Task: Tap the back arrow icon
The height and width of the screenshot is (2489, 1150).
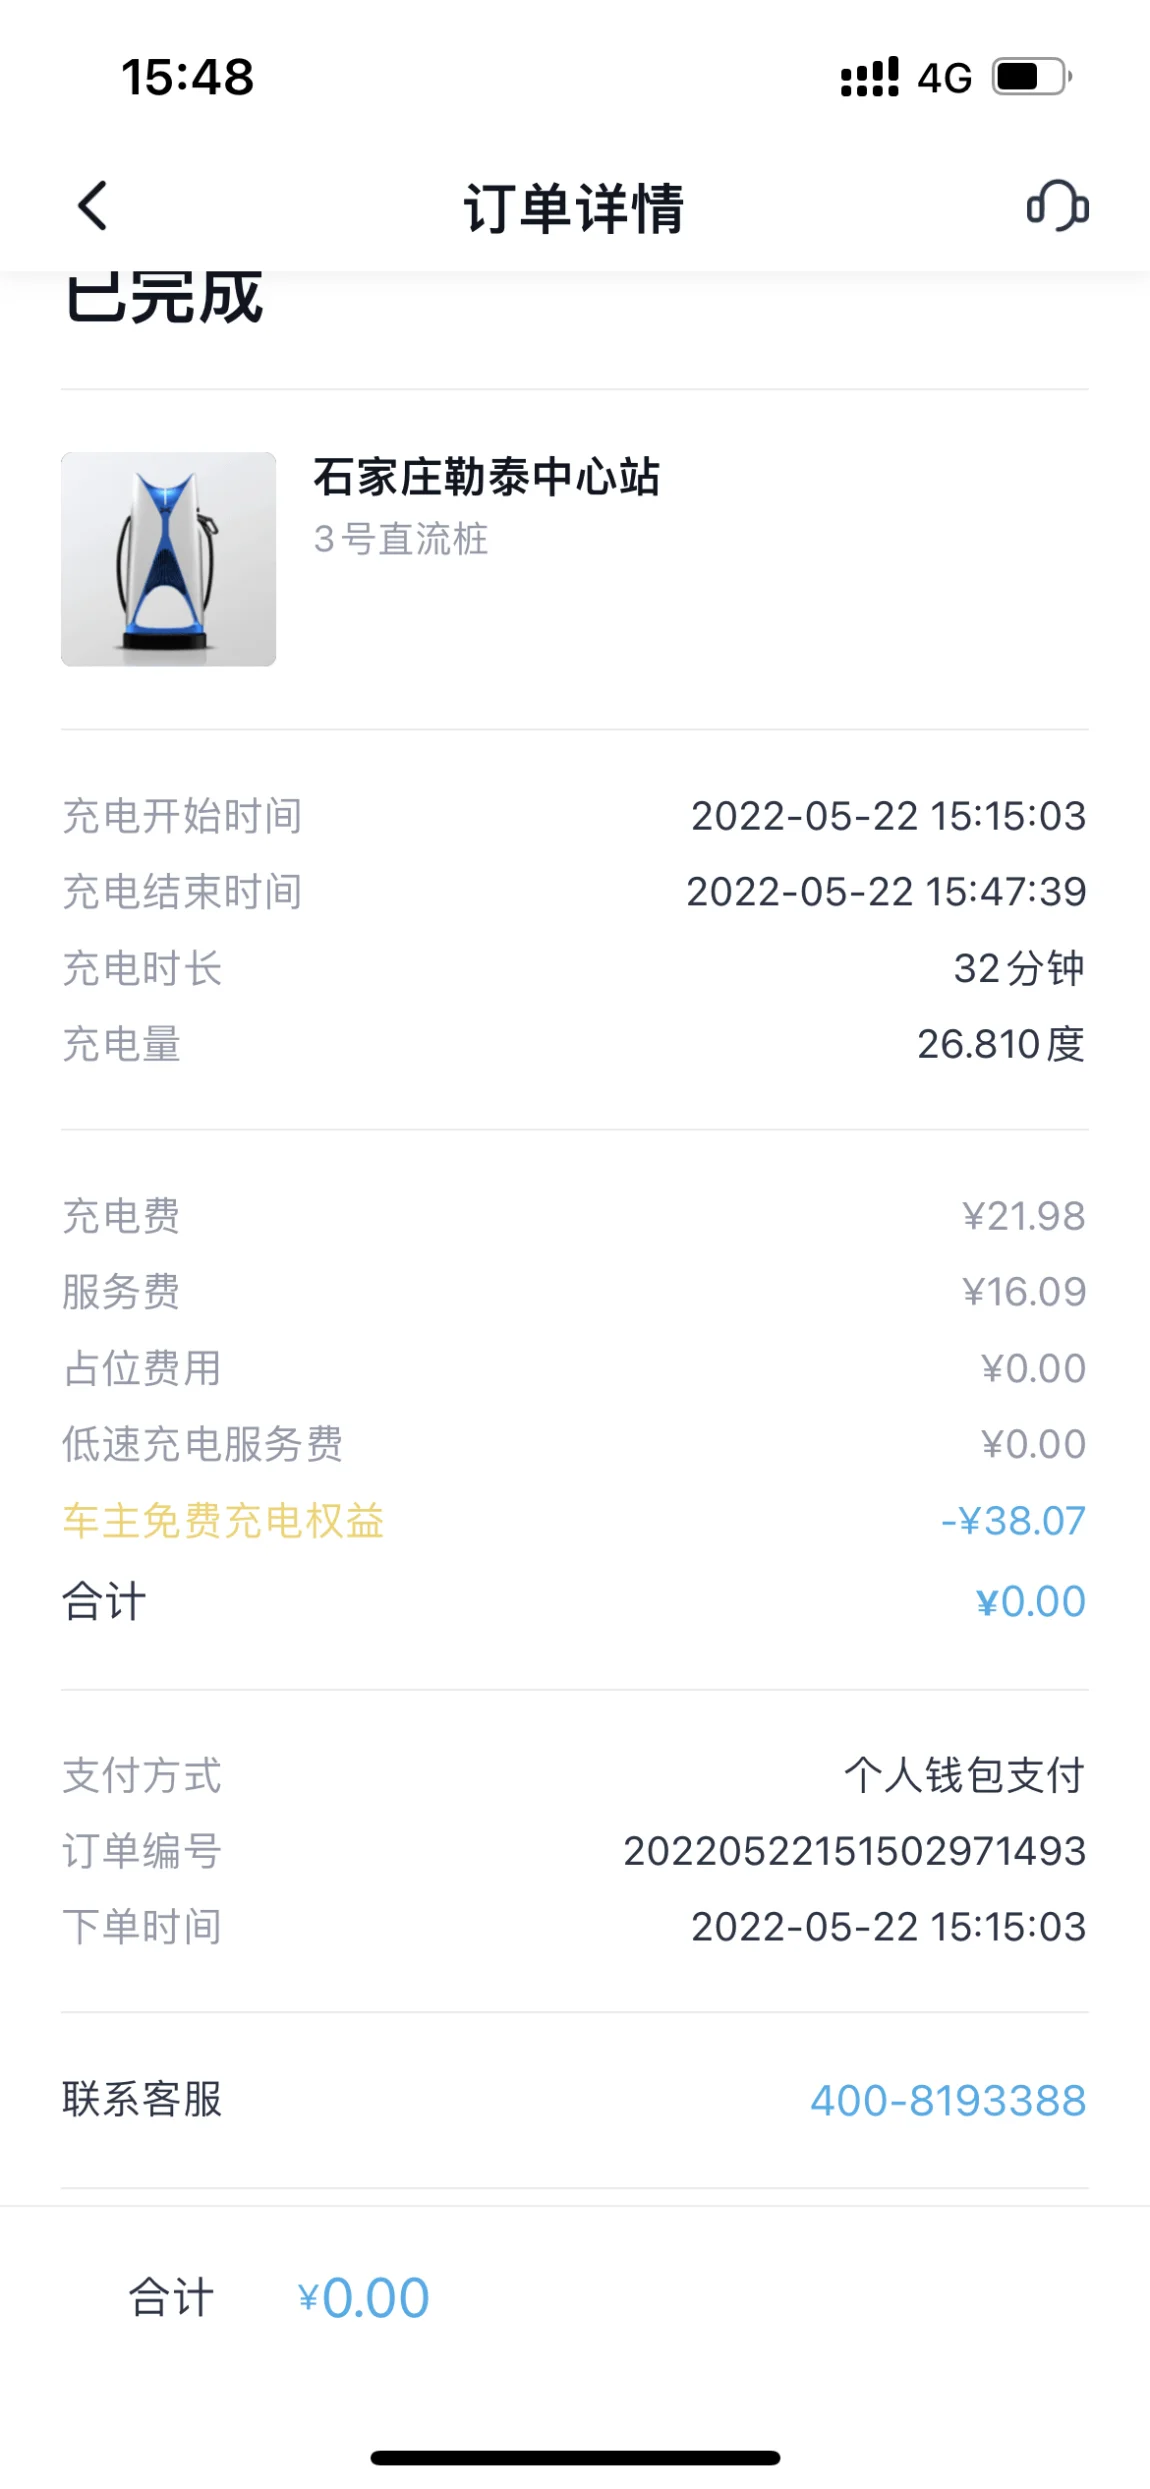Action: pos(92,206)
